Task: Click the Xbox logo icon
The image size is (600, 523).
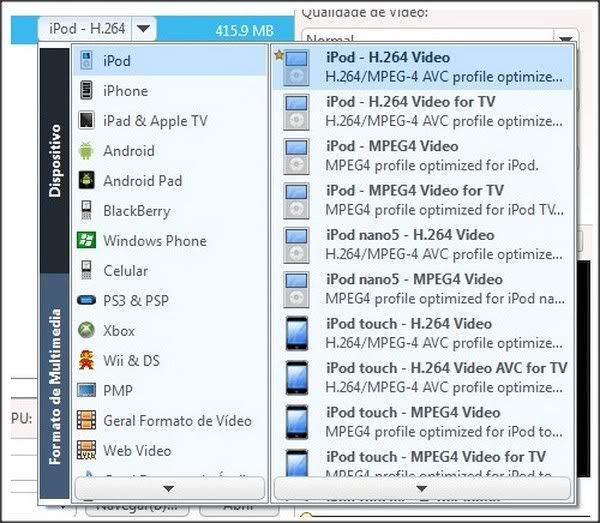Action: click(x=86, y=330)
